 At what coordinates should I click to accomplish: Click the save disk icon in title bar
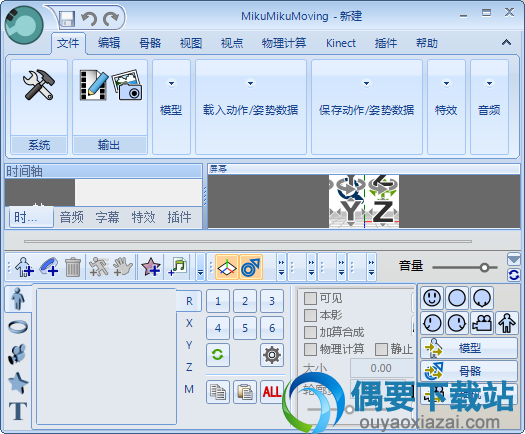67,18
